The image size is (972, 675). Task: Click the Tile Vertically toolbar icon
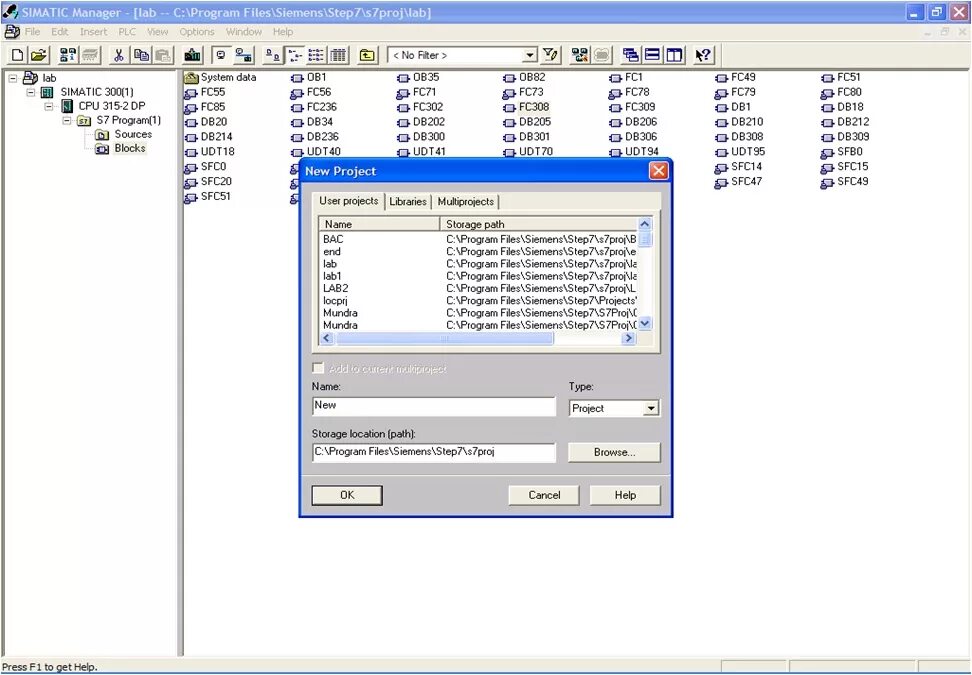coord(674,55)
